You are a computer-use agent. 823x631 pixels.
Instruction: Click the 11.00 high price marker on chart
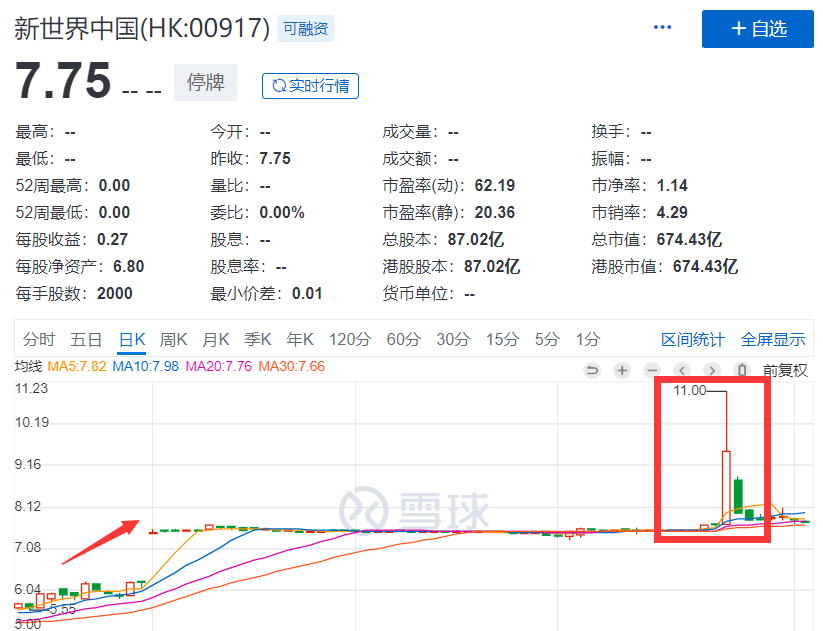click(x=690, y=391)
